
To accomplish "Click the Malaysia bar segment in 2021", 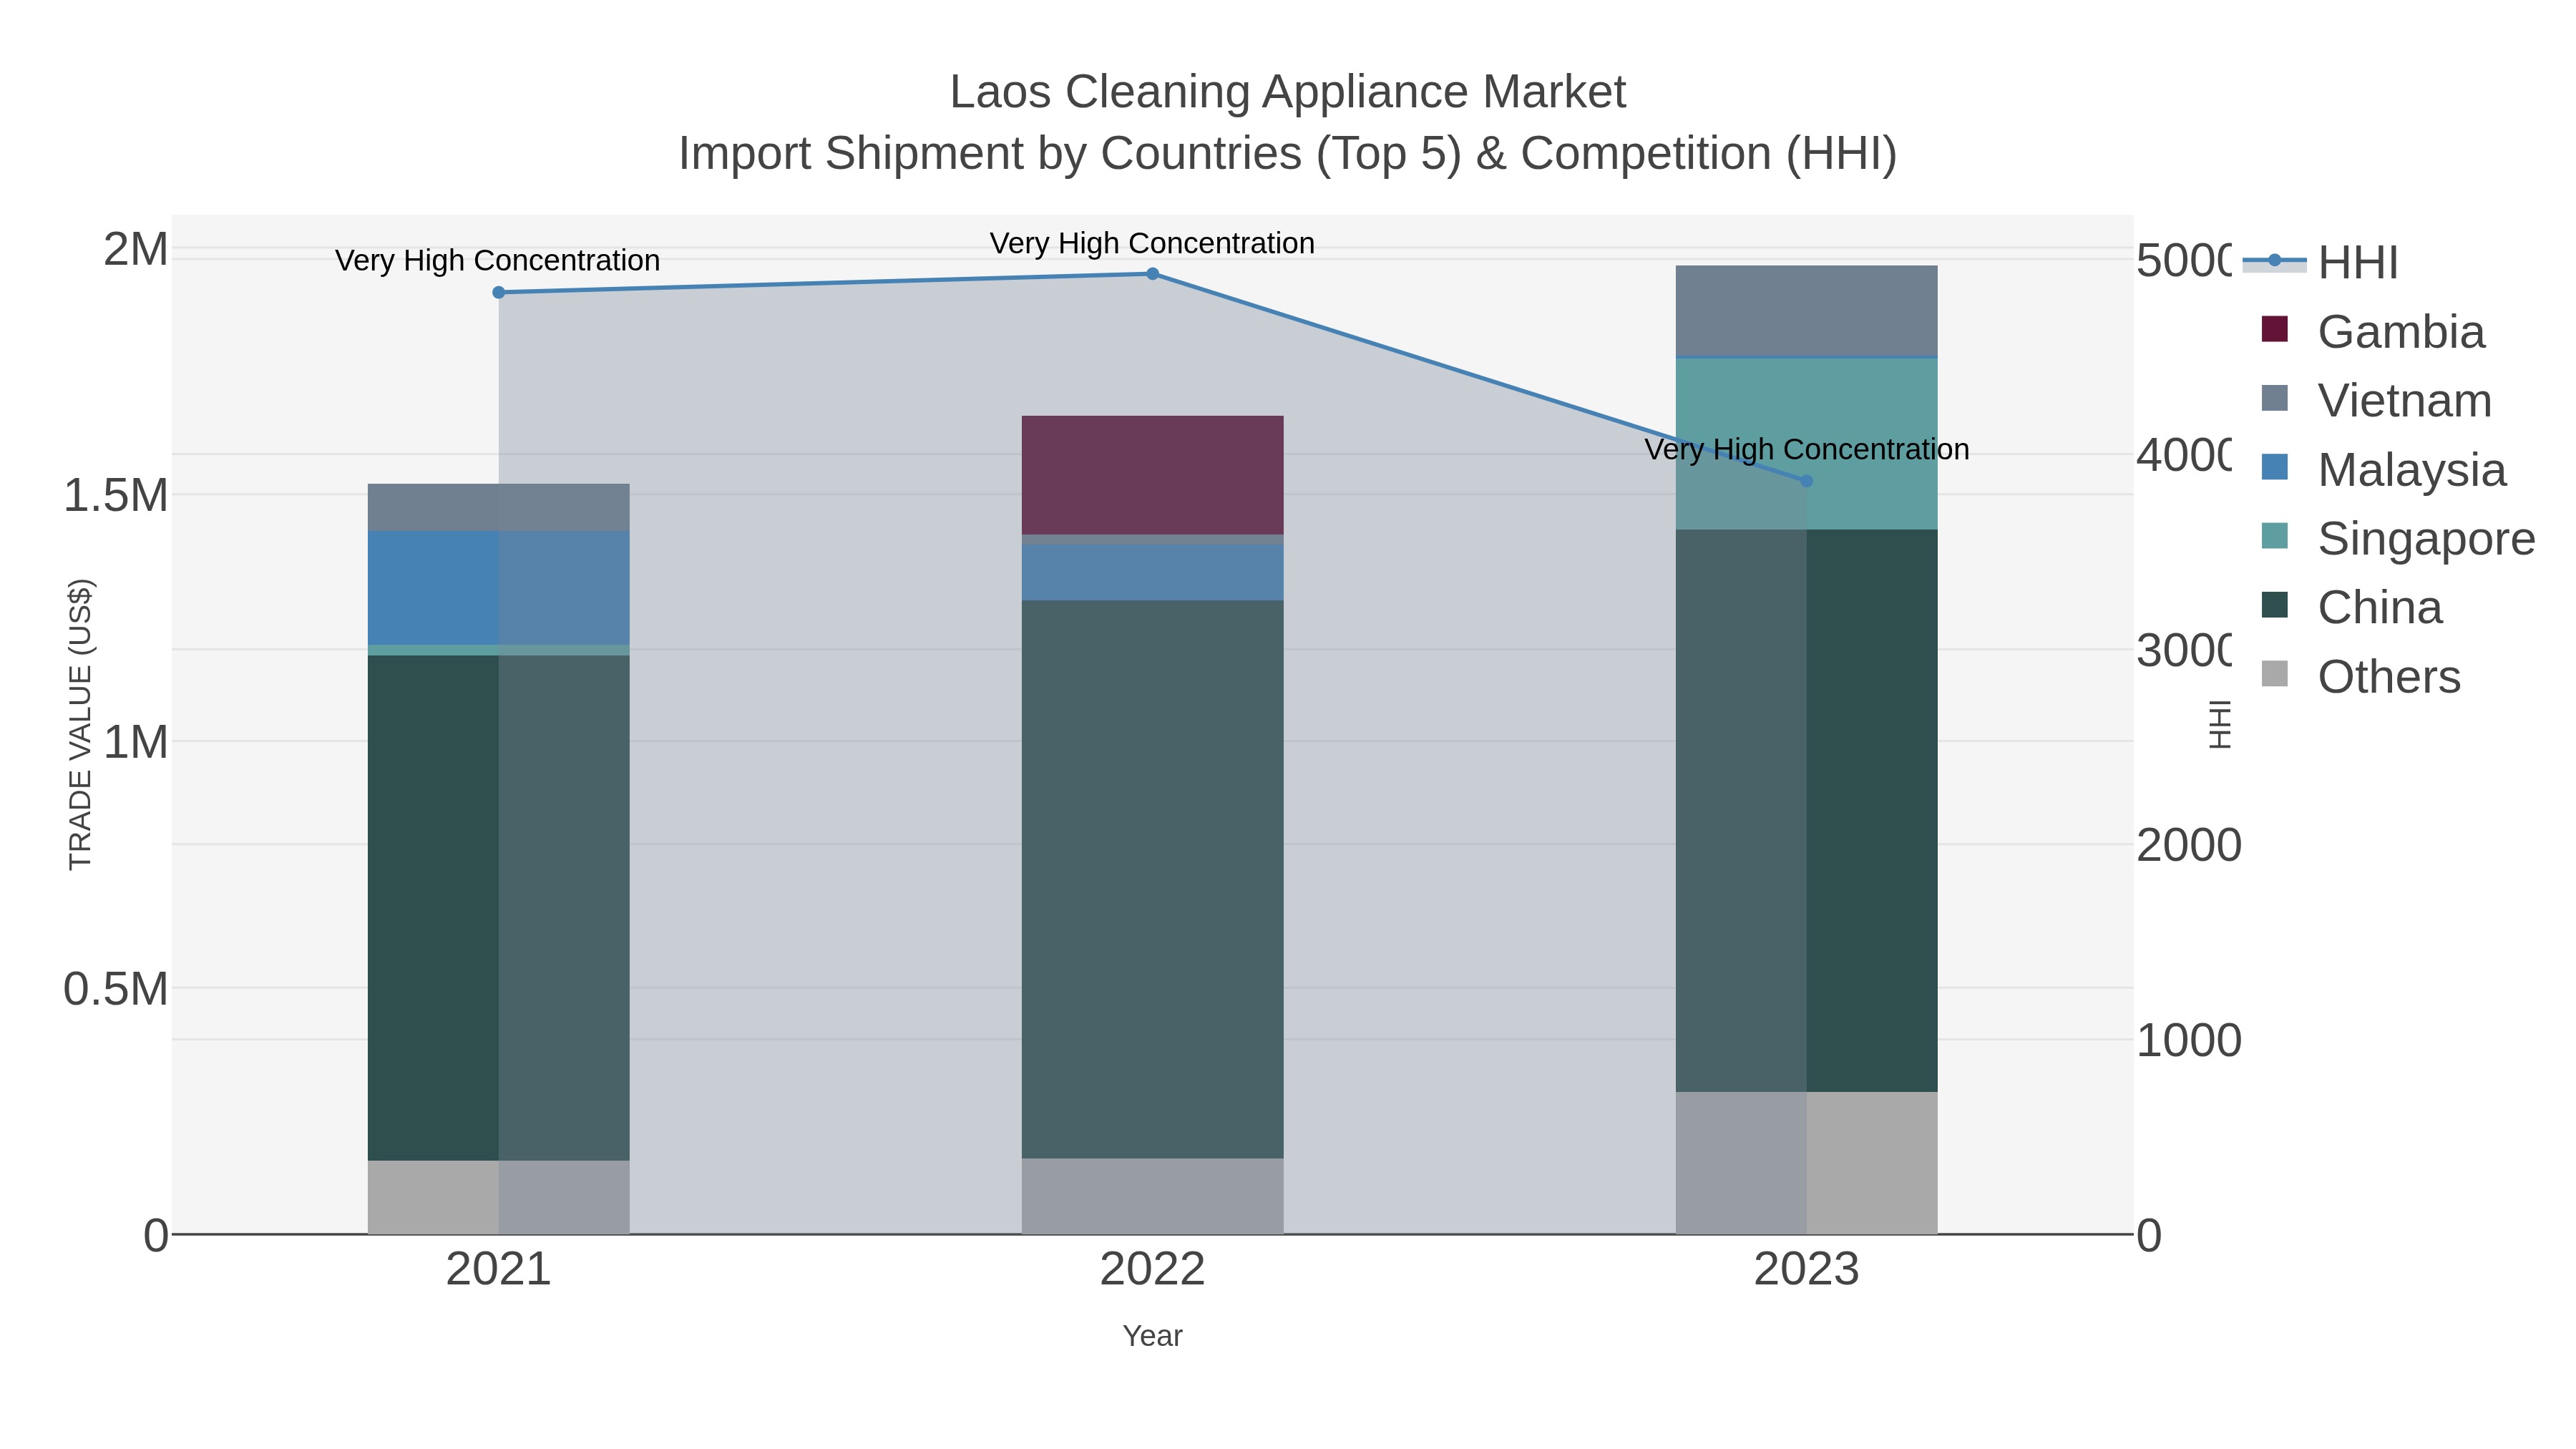I will point(499,588).
